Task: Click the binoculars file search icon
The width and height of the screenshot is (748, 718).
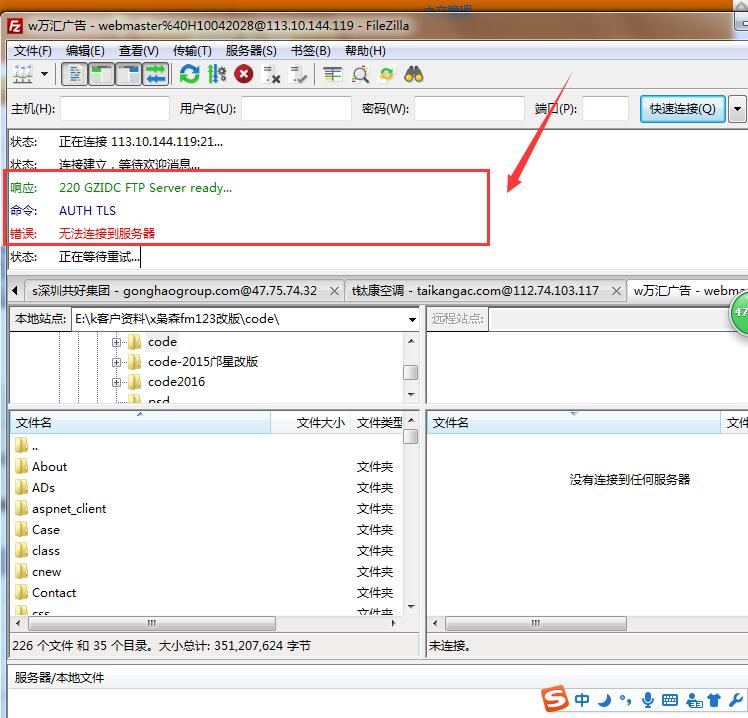Action: 414,74
